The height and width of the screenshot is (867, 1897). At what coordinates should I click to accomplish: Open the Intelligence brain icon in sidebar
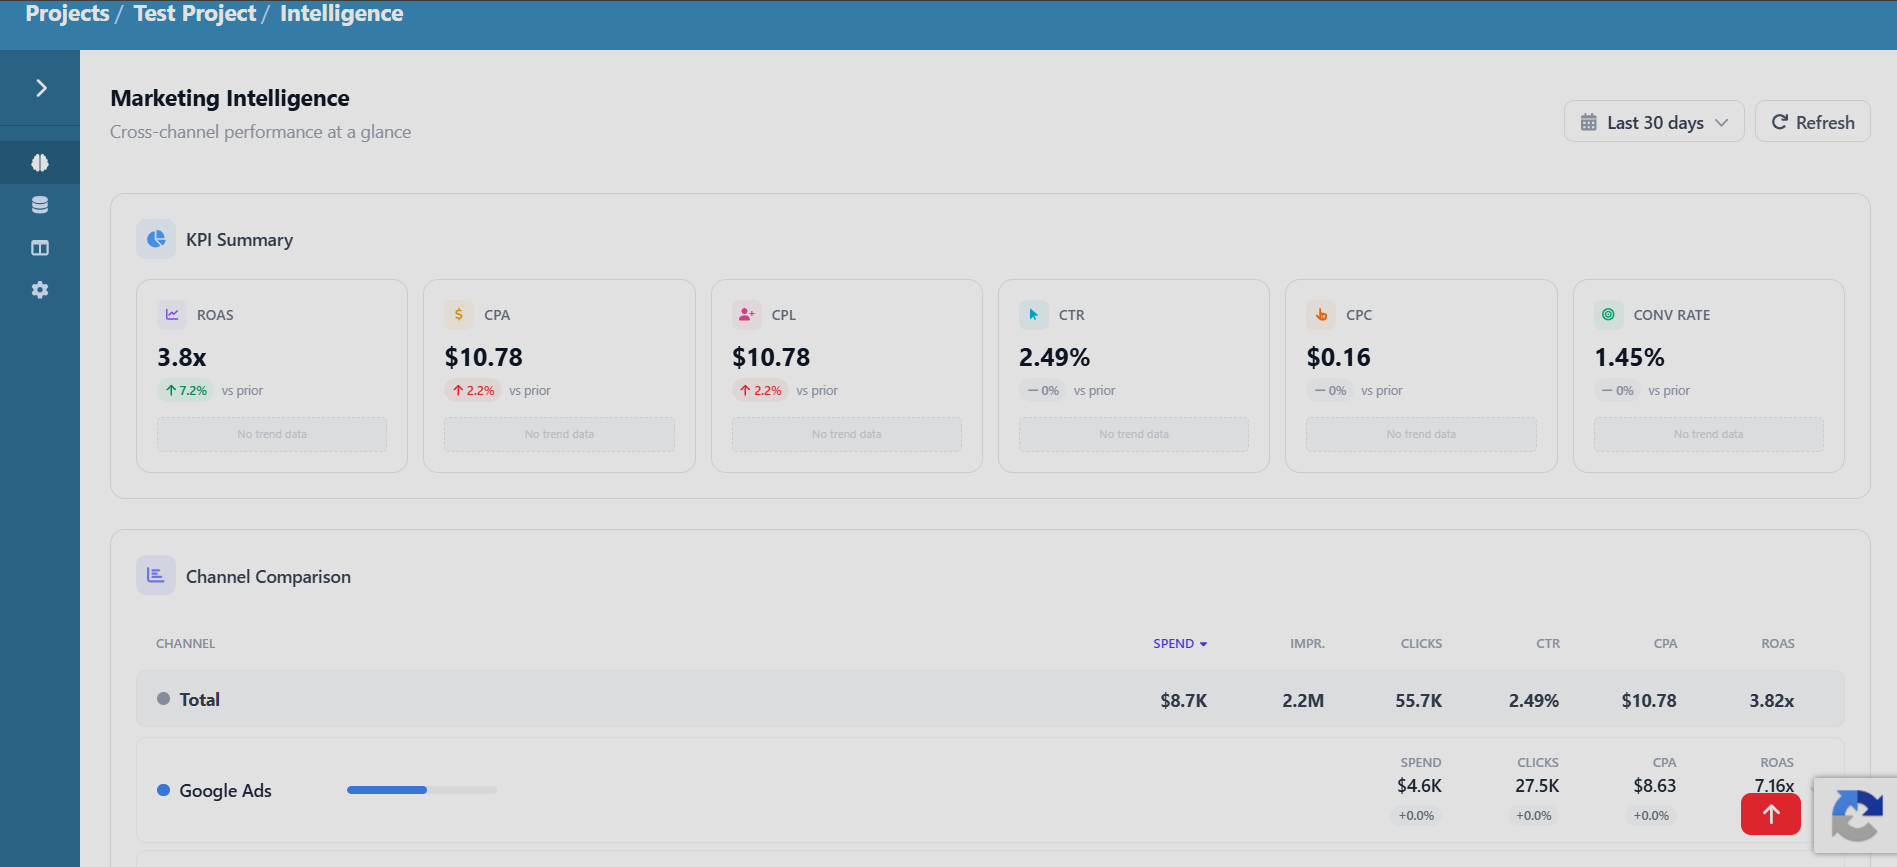(40, 163)
